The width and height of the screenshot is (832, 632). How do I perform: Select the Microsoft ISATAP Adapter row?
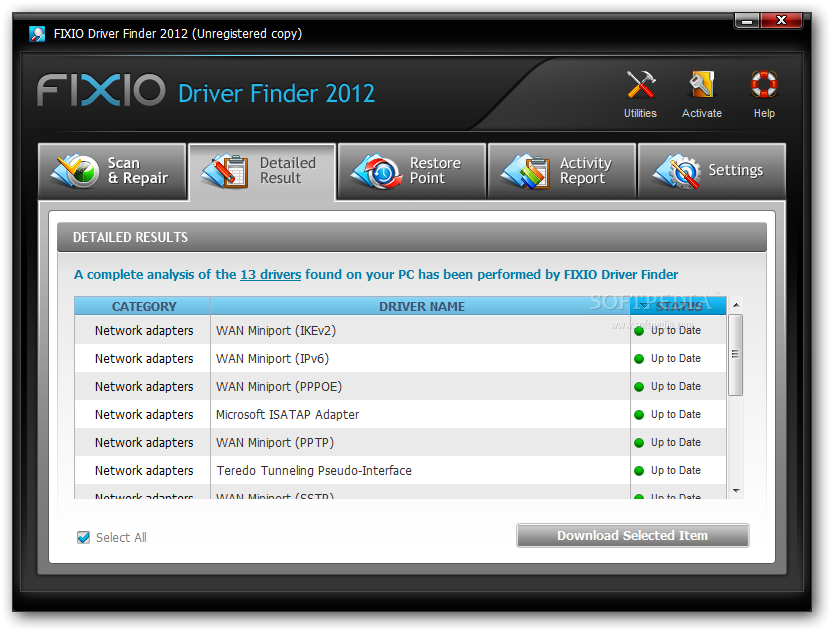(401, 414)
